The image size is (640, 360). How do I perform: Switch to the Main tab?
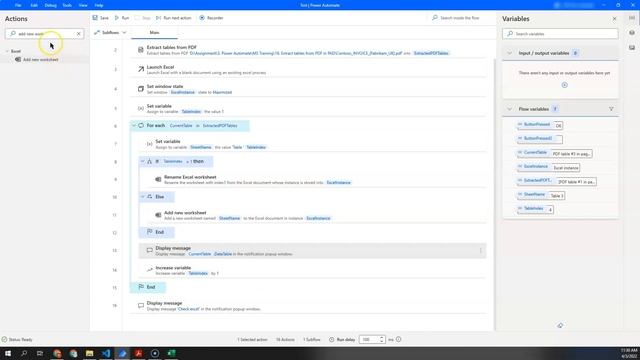click(x=154, y=32)
